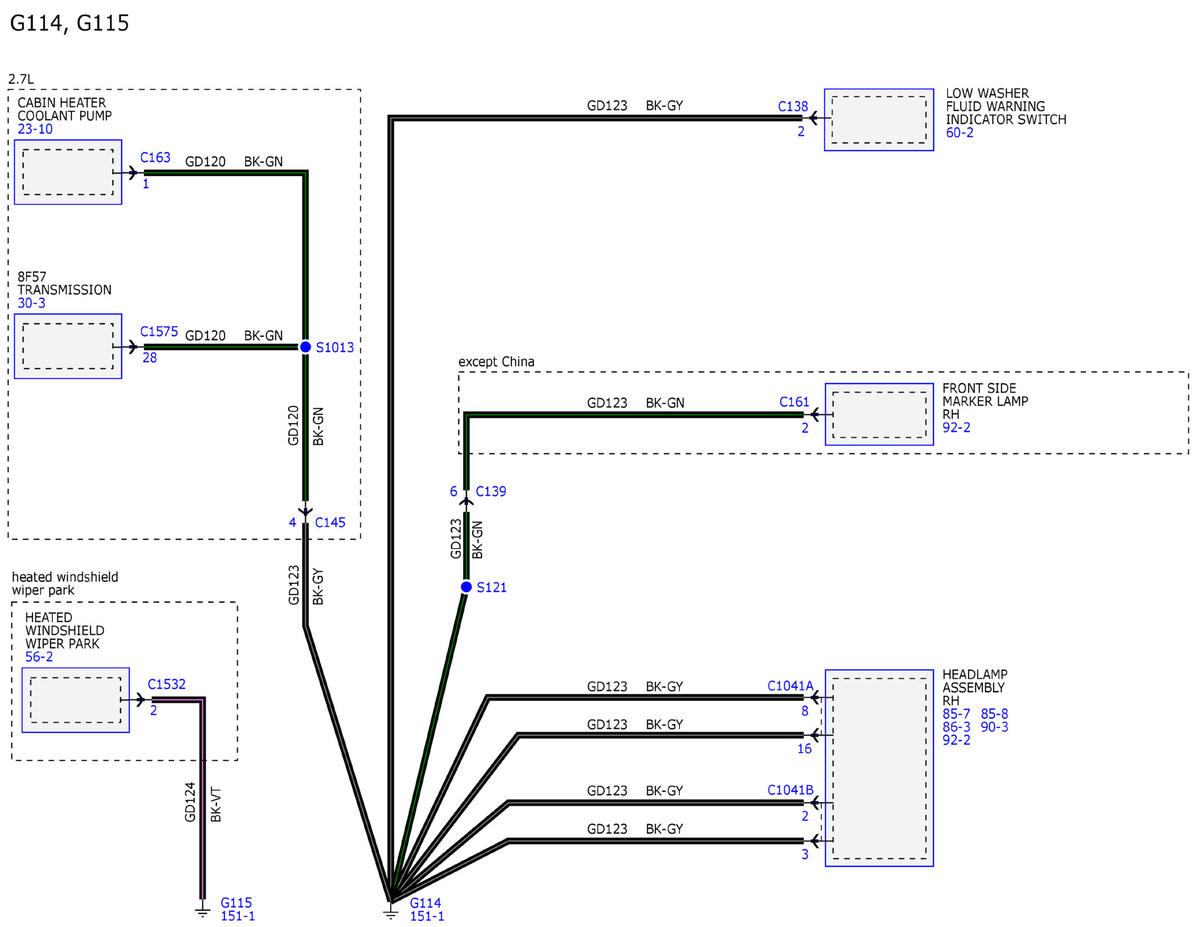This screenshot has width=1200, height=927.
Task: Open connector C138 details
Action: 793,105
